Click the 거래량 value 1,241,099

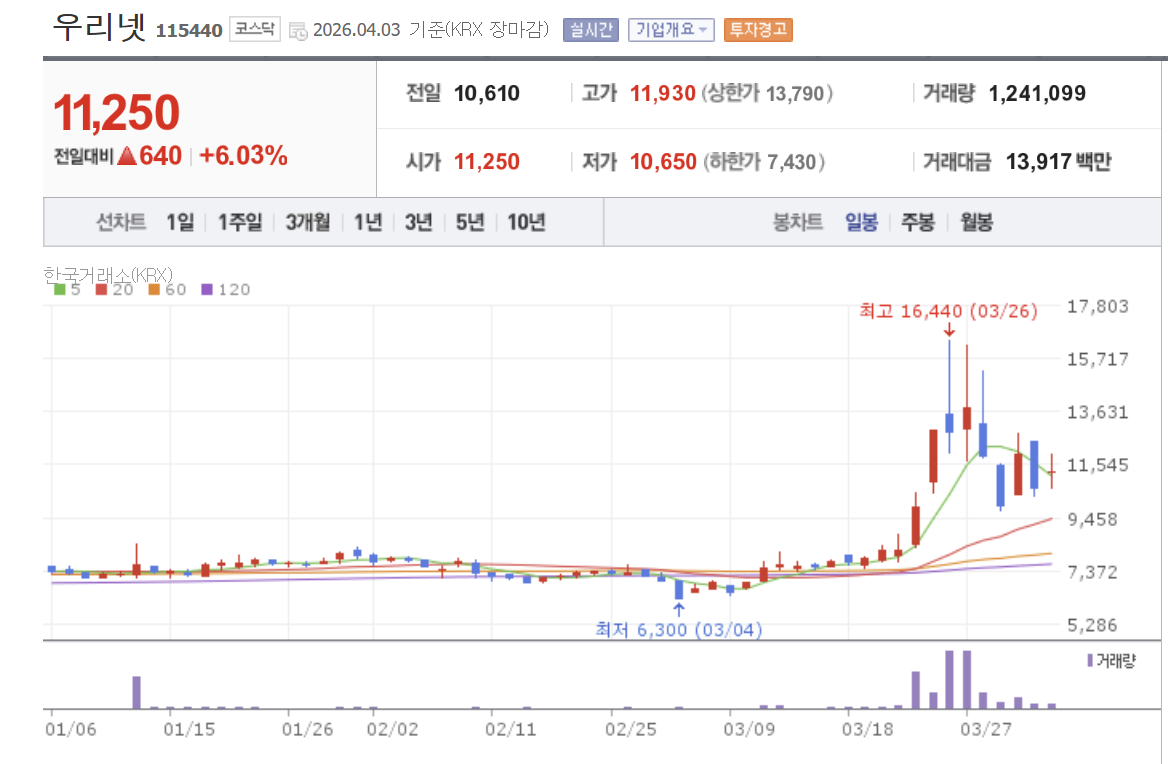pyautogui.click(x=1037, y=94)
